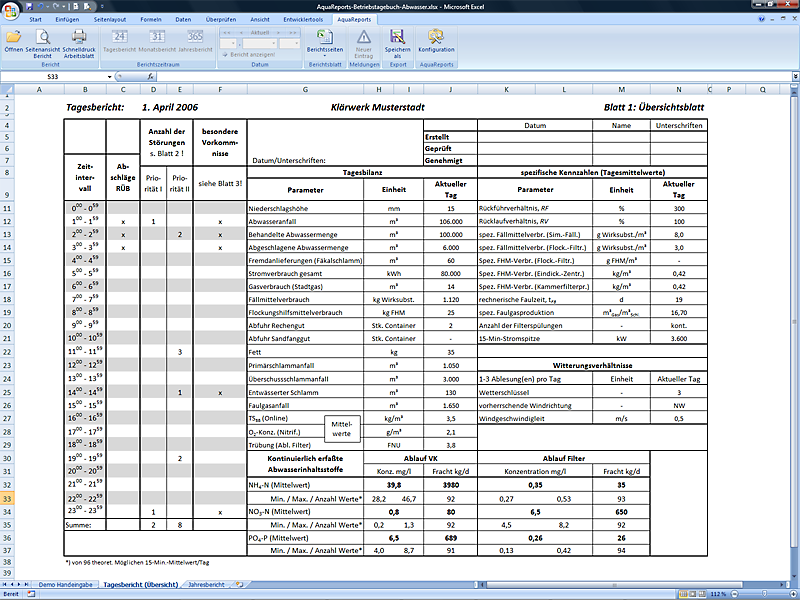This screenshot has height=600, width=800.
Task: Open the Undo history dropdown arrow
Action: click(48, 7)
